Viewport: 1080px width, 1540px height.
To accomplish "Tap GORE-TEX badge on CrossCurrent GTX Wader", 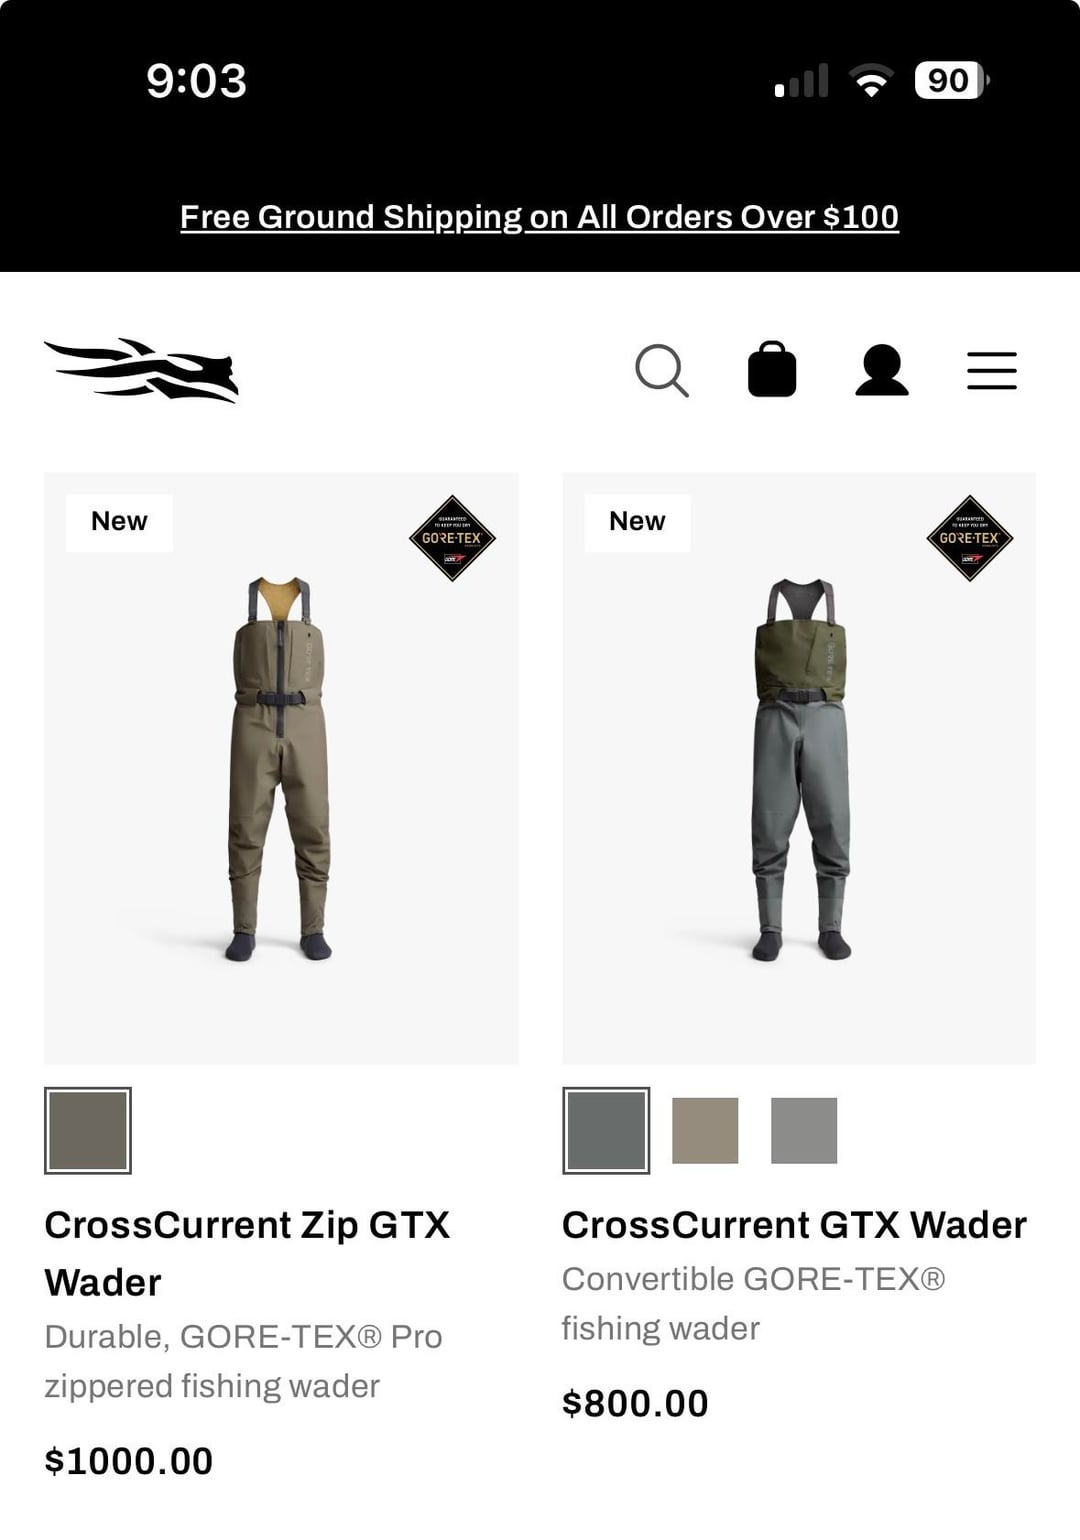I will coord(970,538).
